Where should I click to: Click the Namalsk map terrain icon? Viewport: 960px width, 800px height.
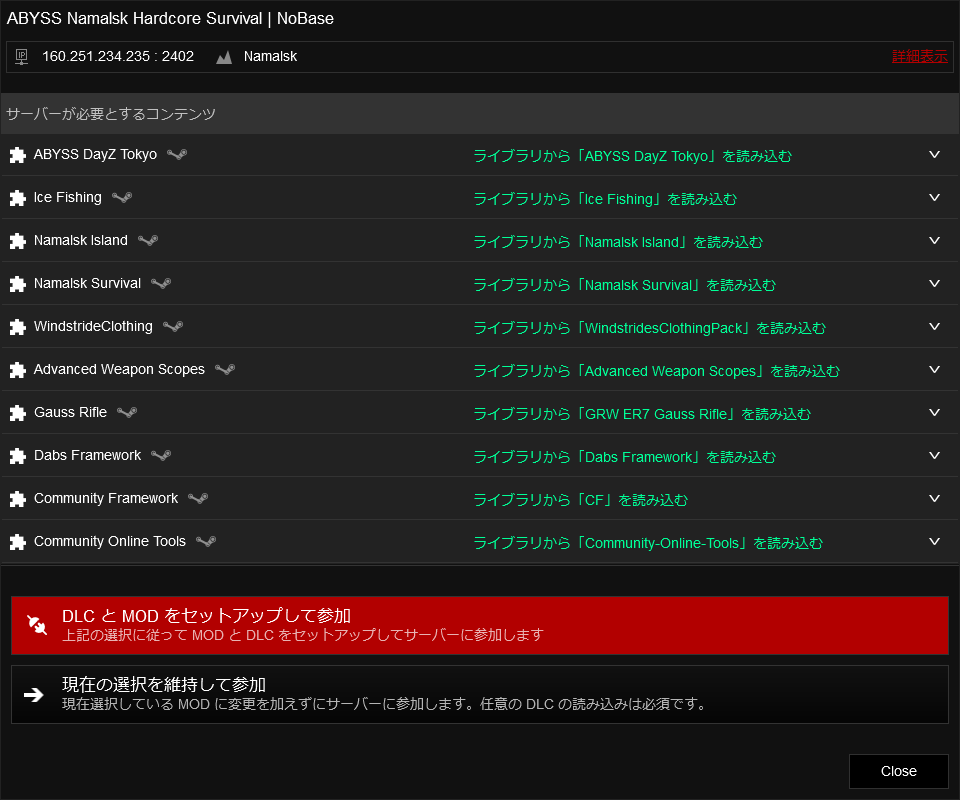tap(223, 57)
